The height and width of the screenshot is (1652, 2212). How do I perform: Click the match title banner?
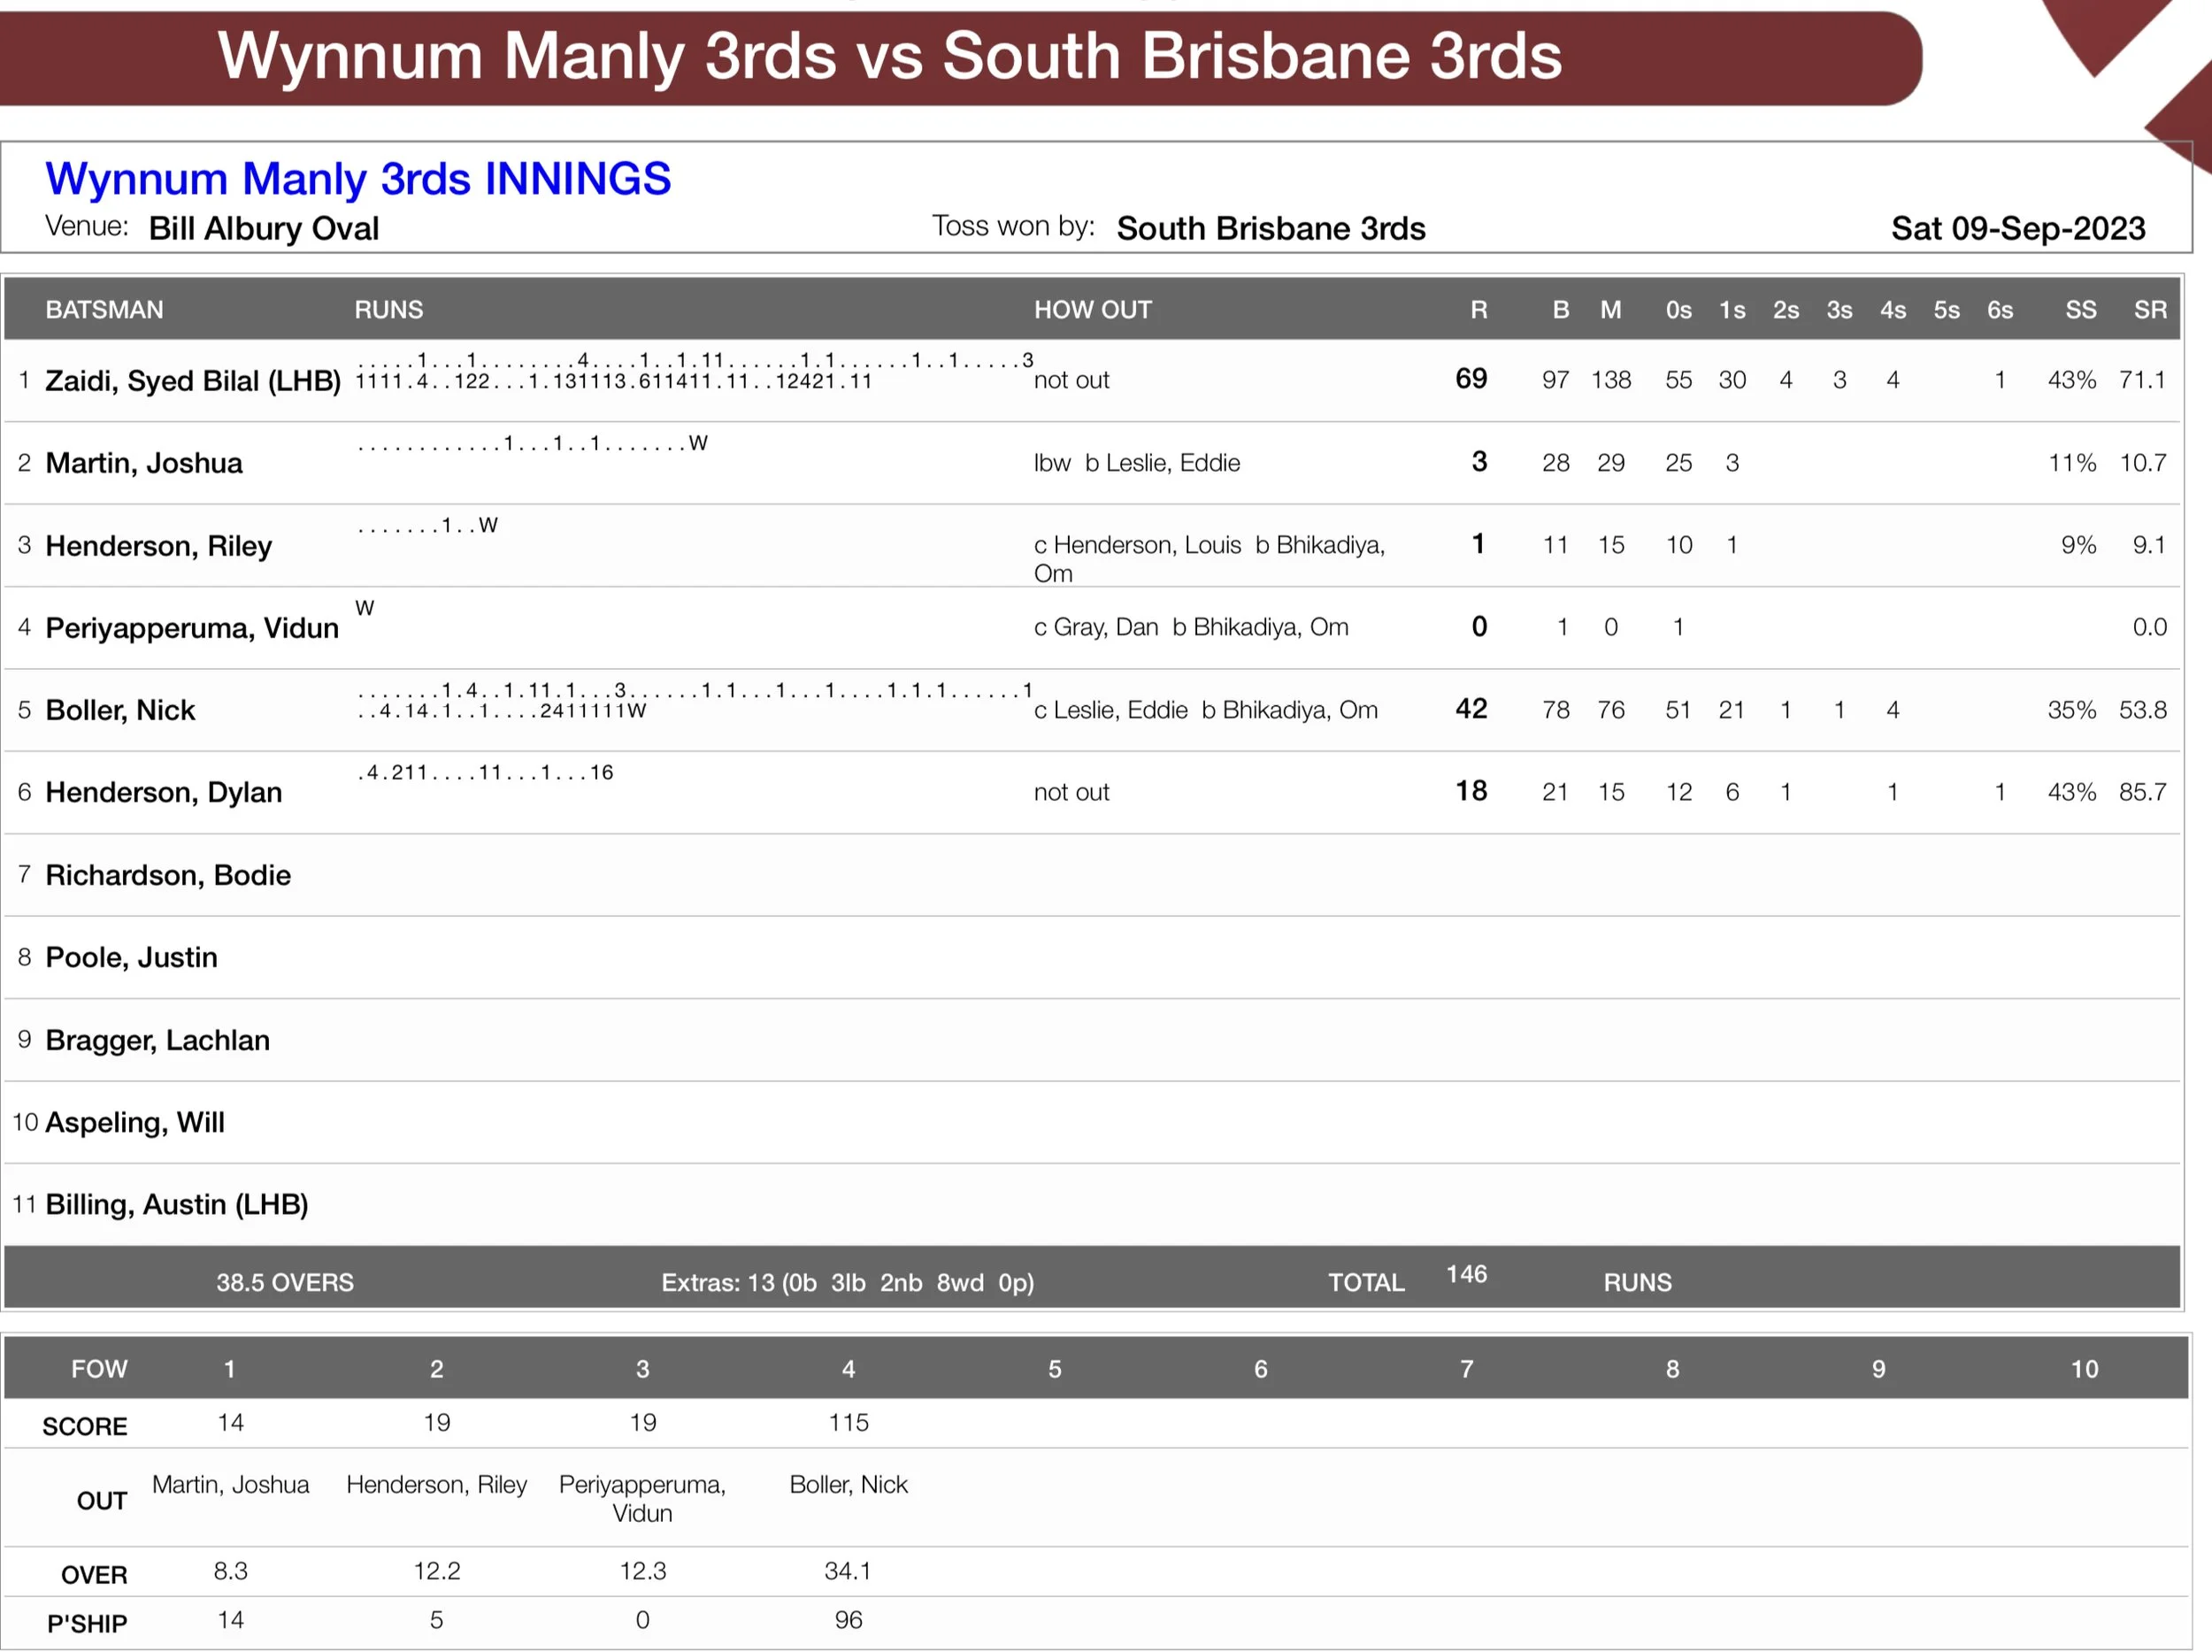888,56
